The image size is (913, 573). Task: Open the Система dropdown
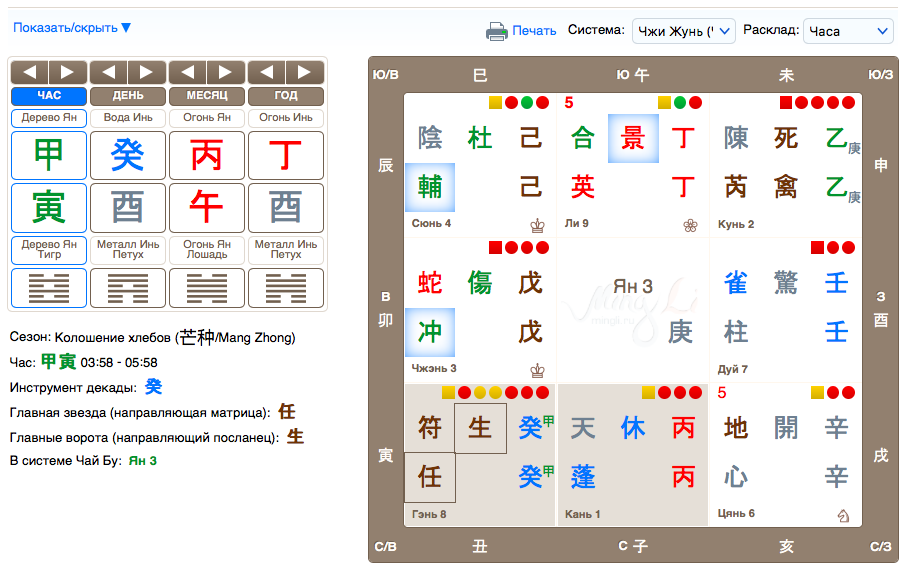[x=683, y=31]
